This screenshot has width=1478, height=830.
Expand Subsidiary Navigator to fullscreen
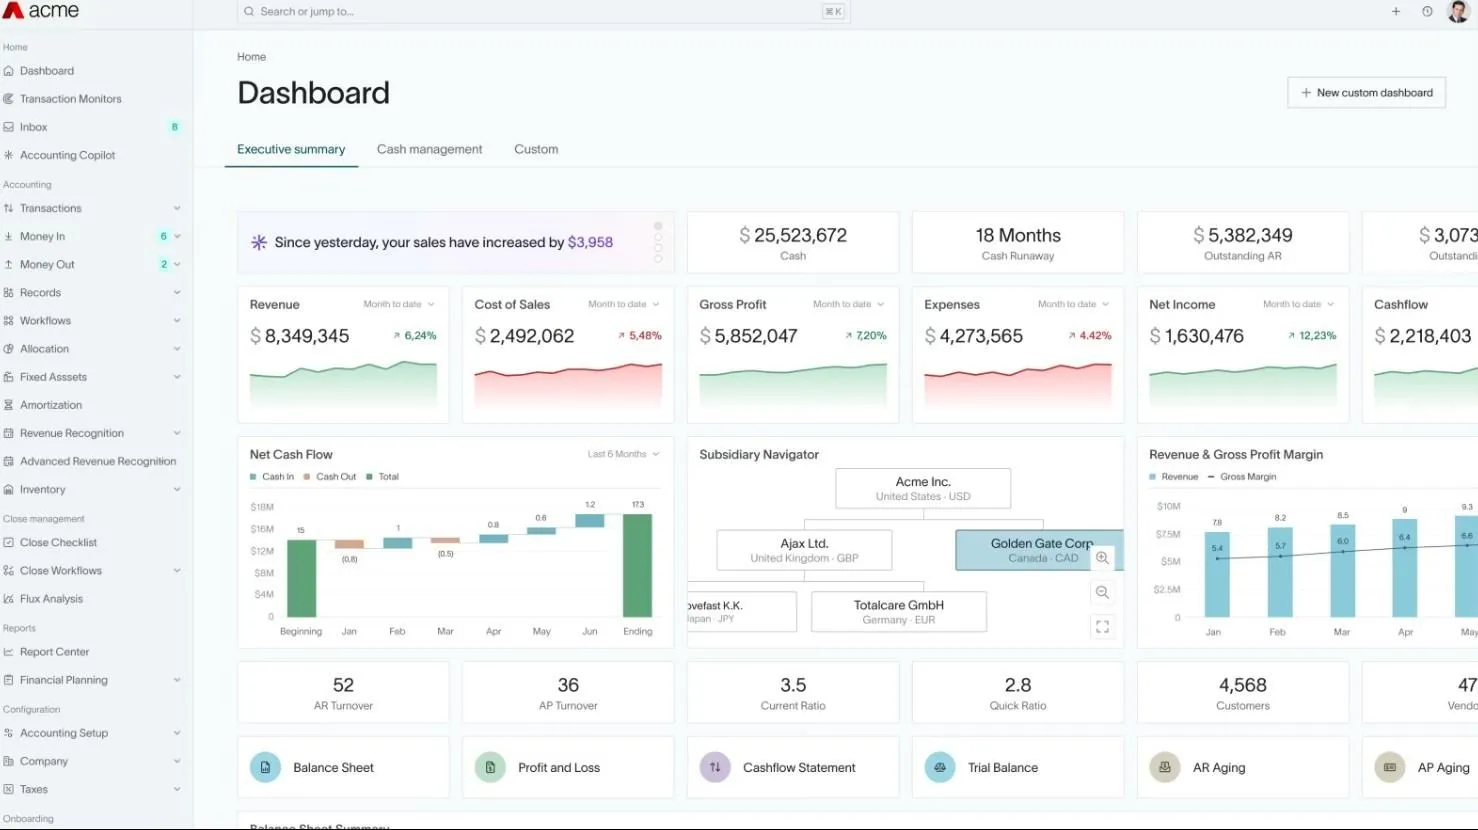(x=1102, y=627)
